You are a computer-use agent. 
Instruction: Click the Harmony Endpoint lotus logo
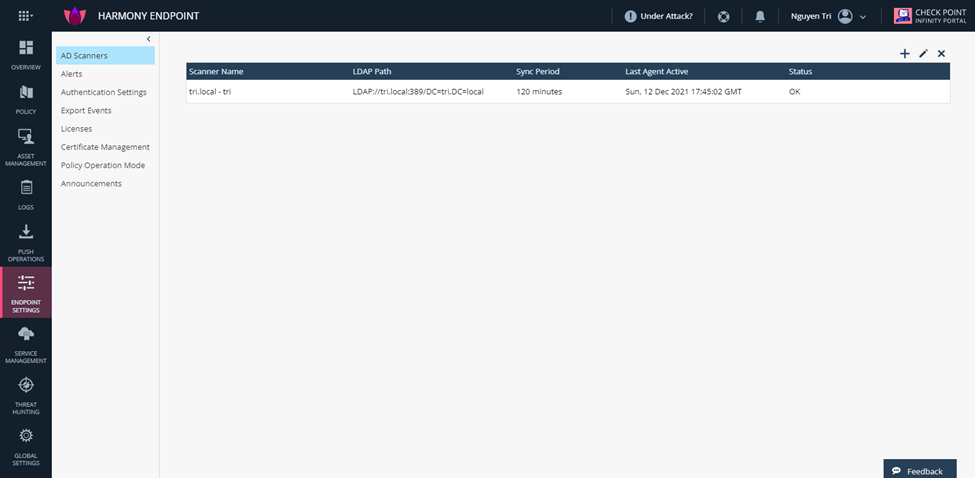point(75,16)
